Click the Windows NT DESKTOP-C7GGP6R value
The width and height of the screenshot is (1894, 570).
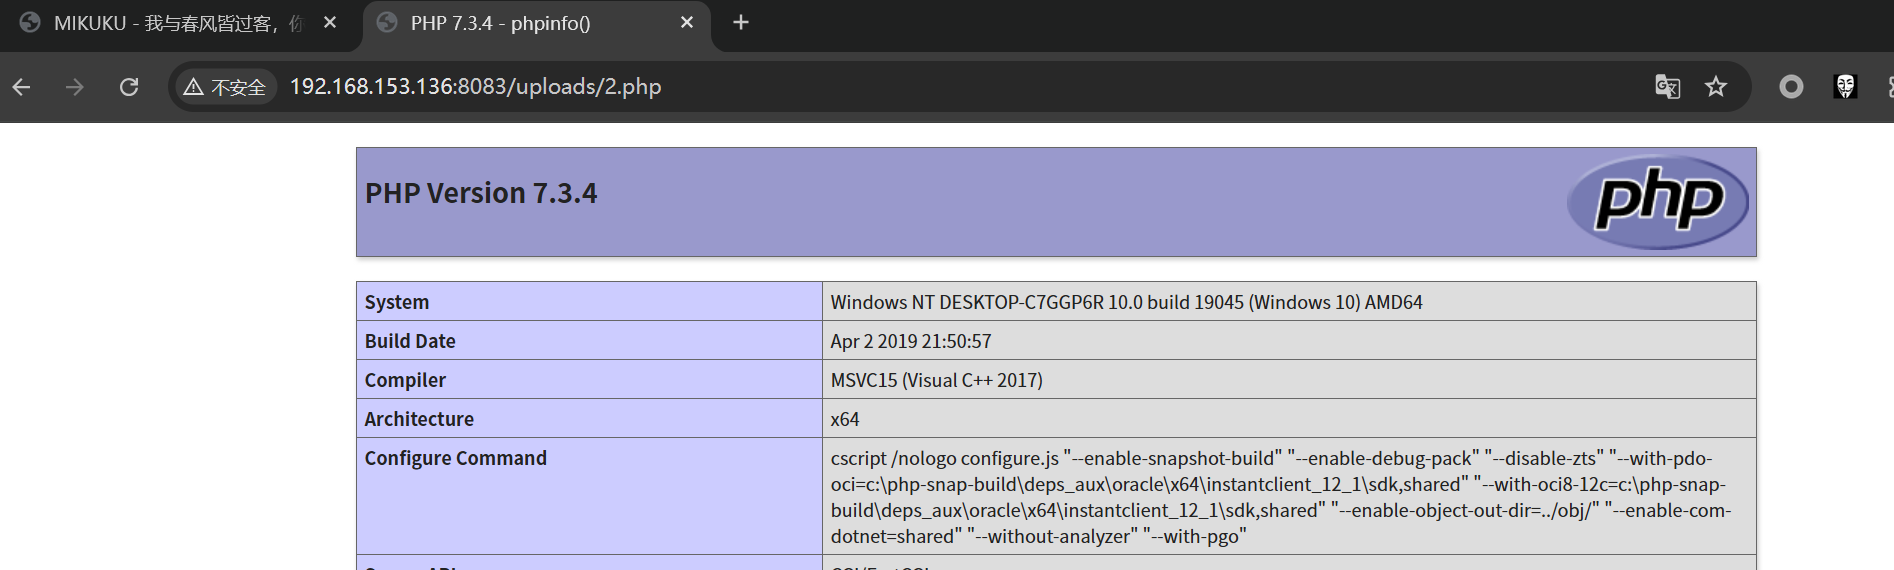1127,302
